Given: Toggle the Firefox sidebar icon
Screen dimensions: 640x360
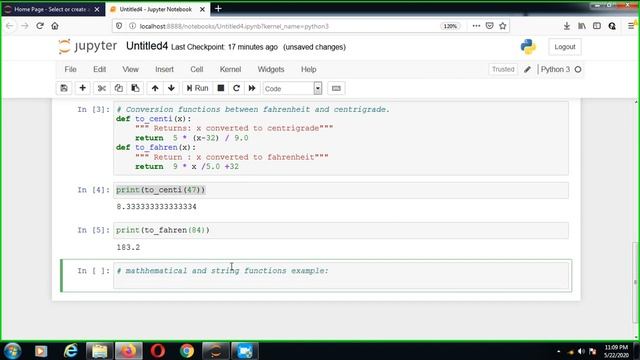Looking at the screenshot, I should point(597,26).
